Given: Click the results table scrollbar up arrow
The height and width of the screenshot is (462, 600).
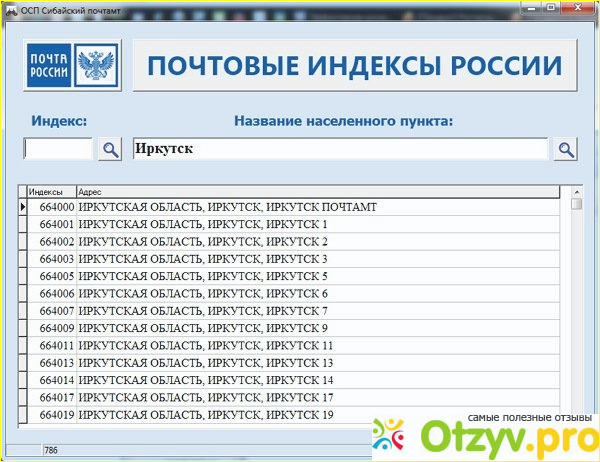Looking at the screenshot, I should (x=576, y=191).
